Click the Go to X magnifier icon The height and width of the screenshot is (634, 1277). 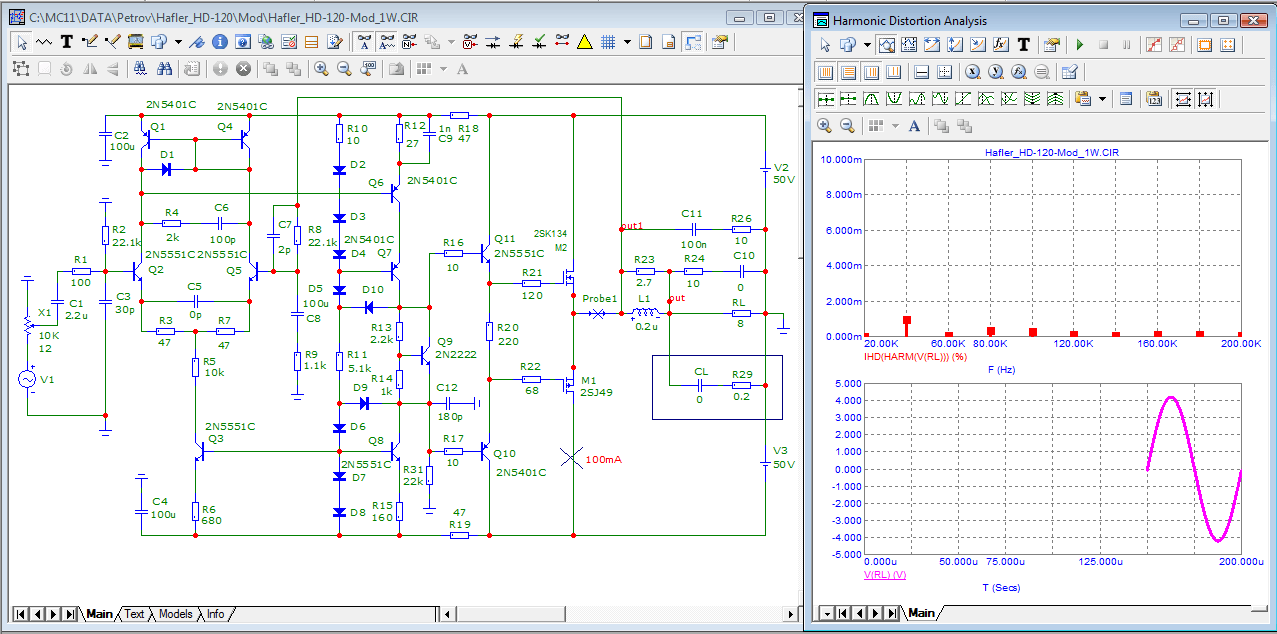pyautogui.click(x=972, y=73)
